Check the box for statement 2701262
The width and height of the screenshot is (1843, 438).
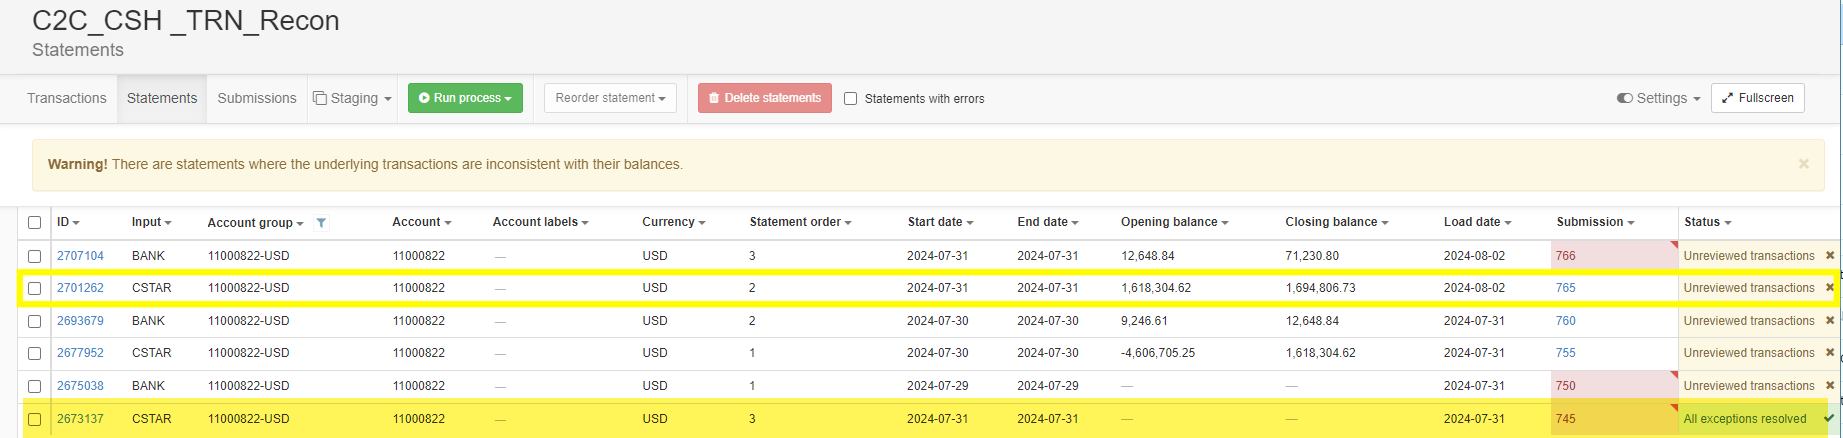coord(35,288)
